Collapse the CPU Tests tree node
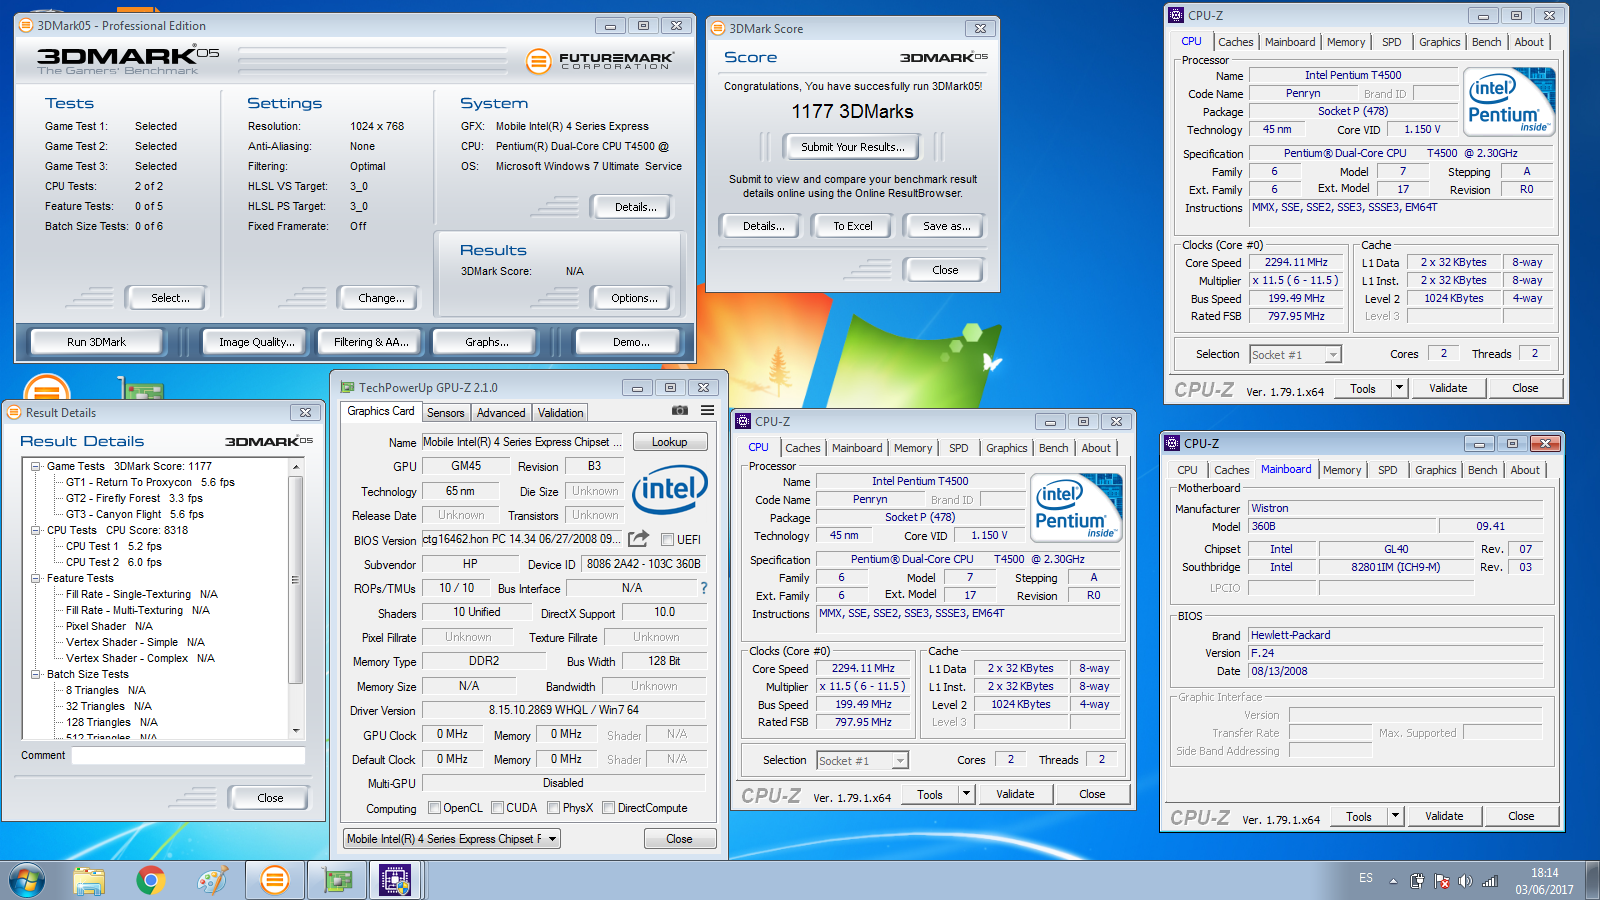 [x=36, y=530]
